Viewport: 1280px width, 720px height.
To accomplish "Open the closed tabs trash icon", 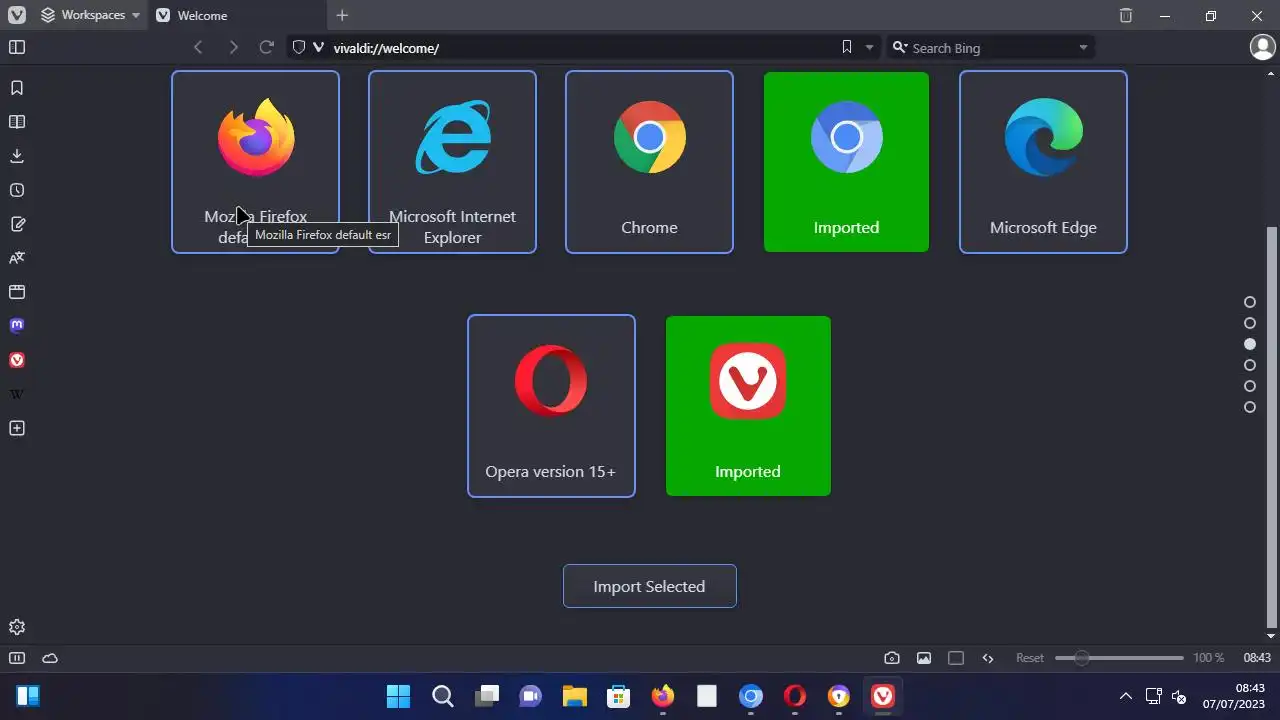I will pos(1126,15).
